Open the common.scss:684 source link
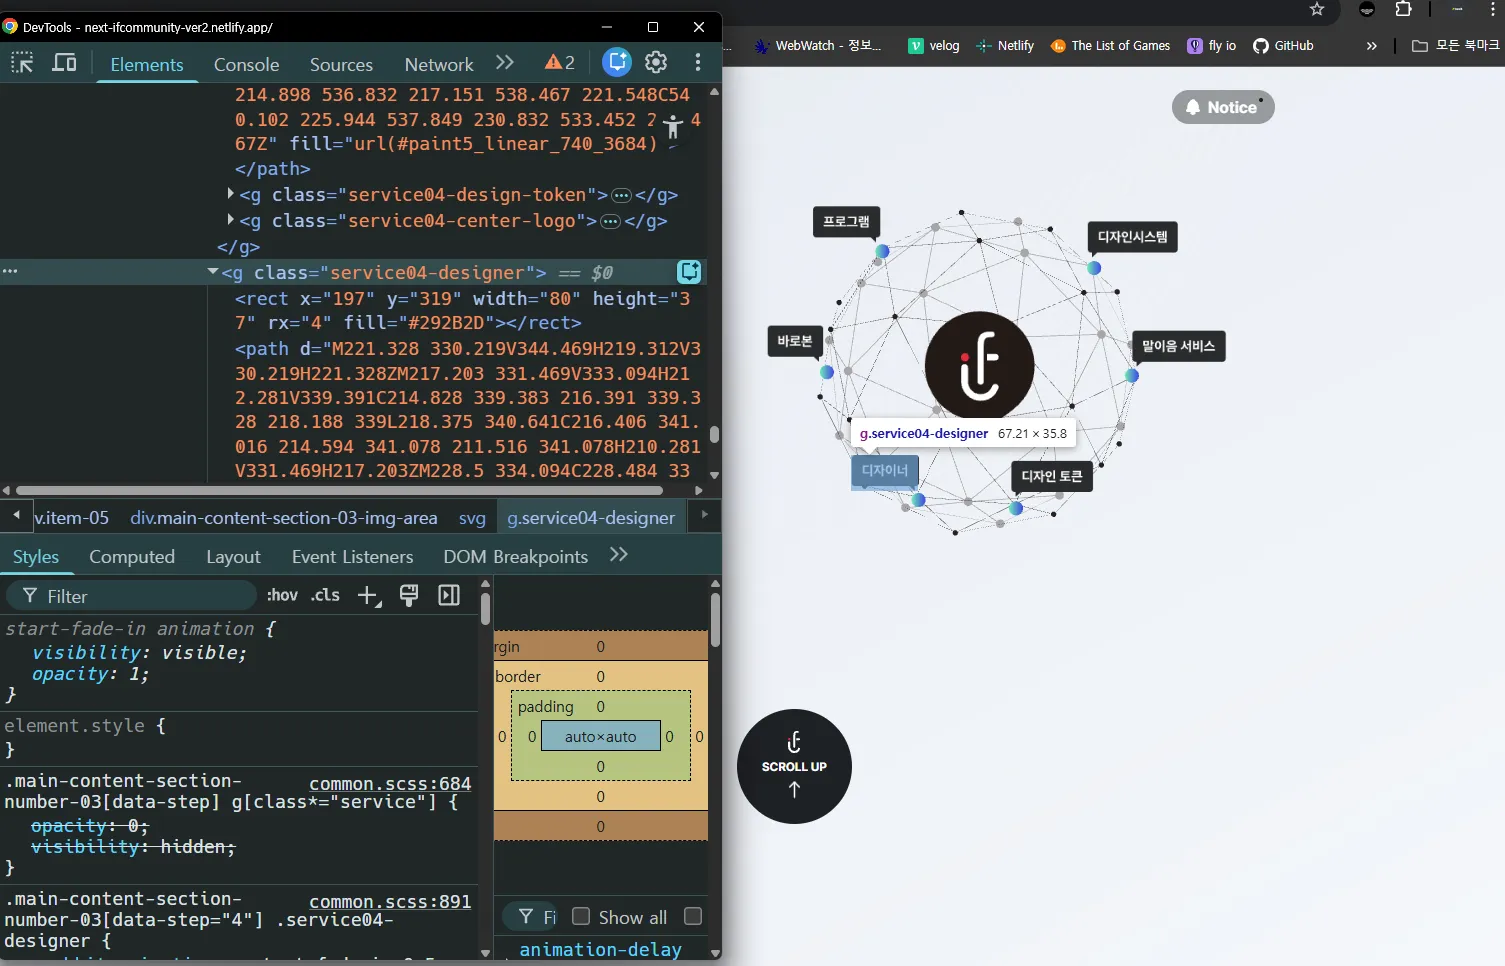This screenshot has width=1505, height=966. tap(390, 783)
